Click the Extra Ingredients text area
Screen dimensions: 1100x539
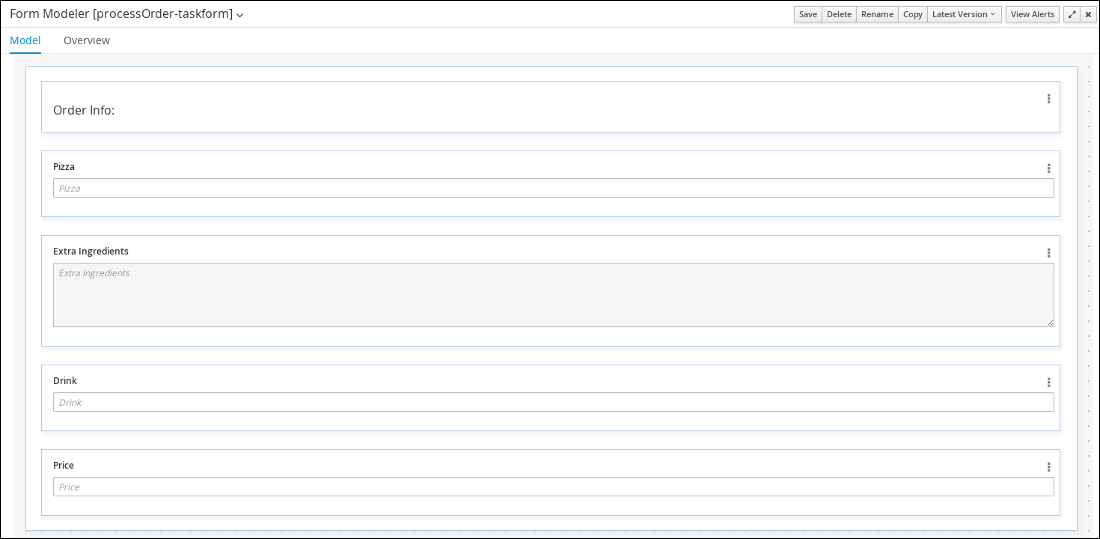pyautogui.click(x=554, y=295)
